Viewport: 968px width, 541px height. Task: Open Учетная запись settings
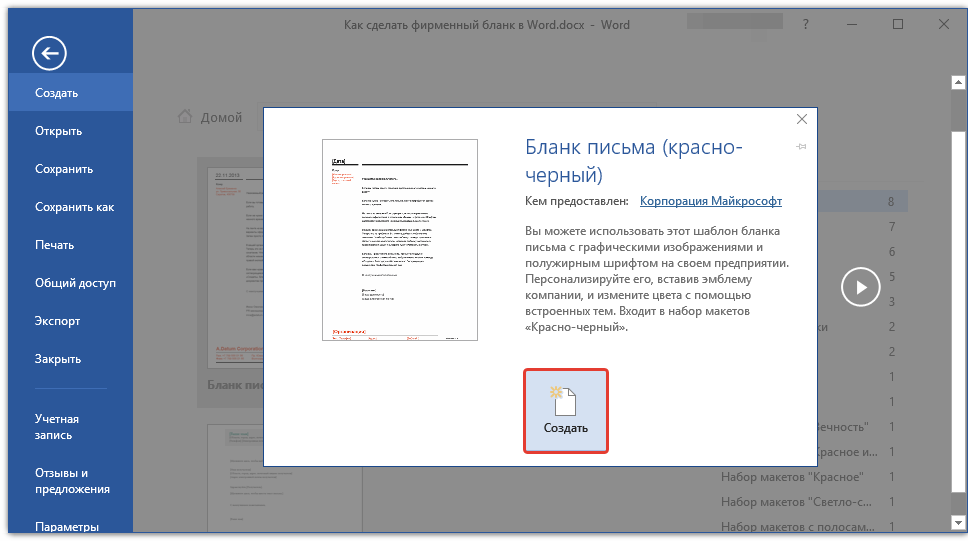(x=57, y=427)
